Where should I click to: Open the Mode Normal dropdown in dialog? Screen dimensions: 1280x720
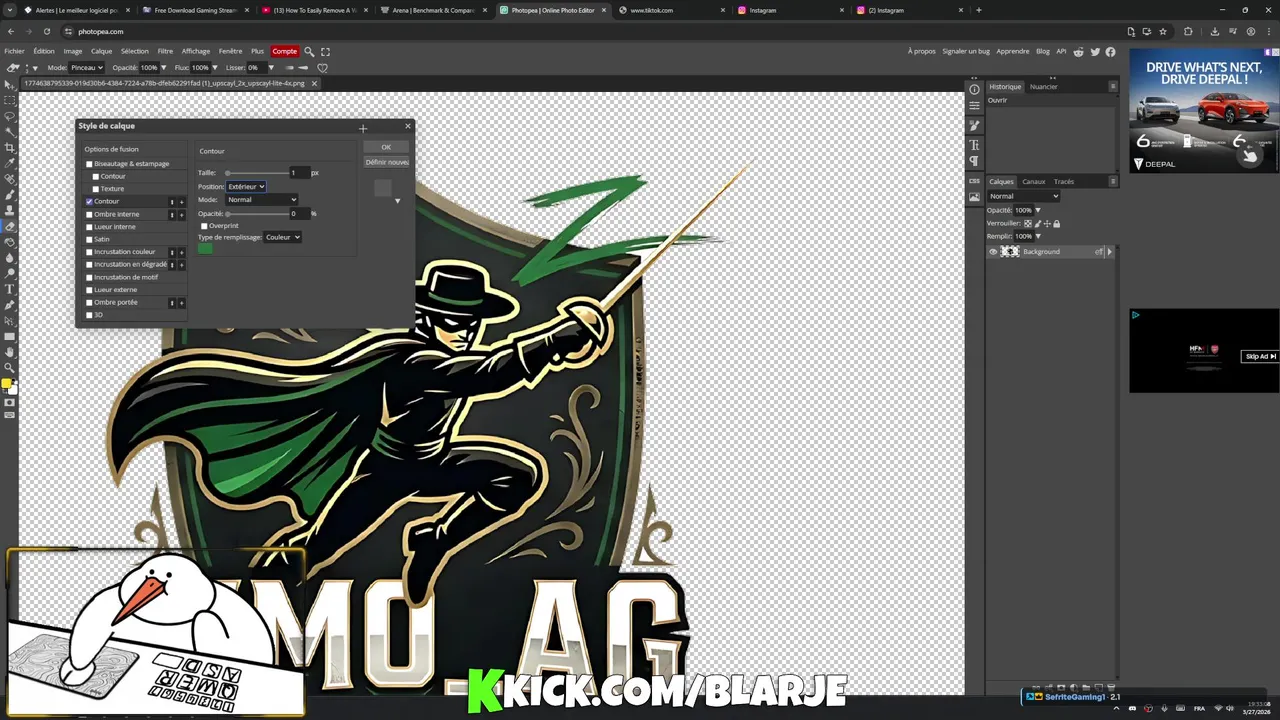coord(262,200)
